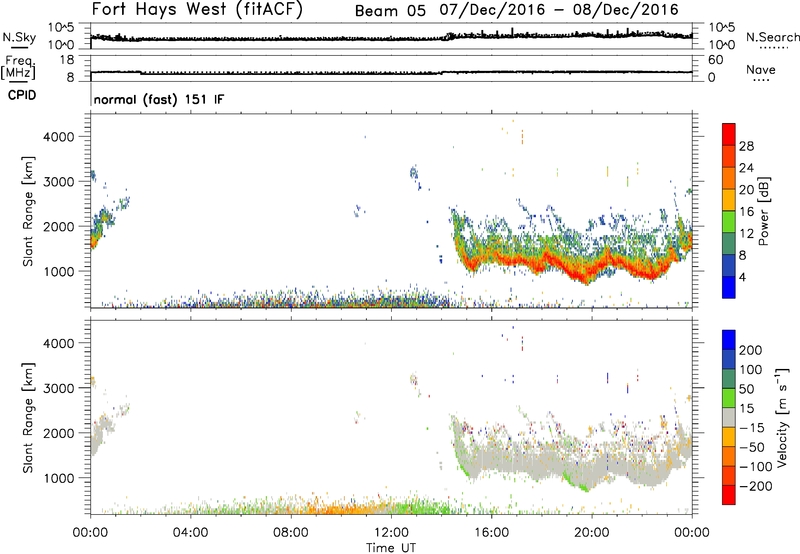Click the right '10^0' noise axis tick
Image resolution: width=800 pixels, height=554 pixels.
(721, 45)
